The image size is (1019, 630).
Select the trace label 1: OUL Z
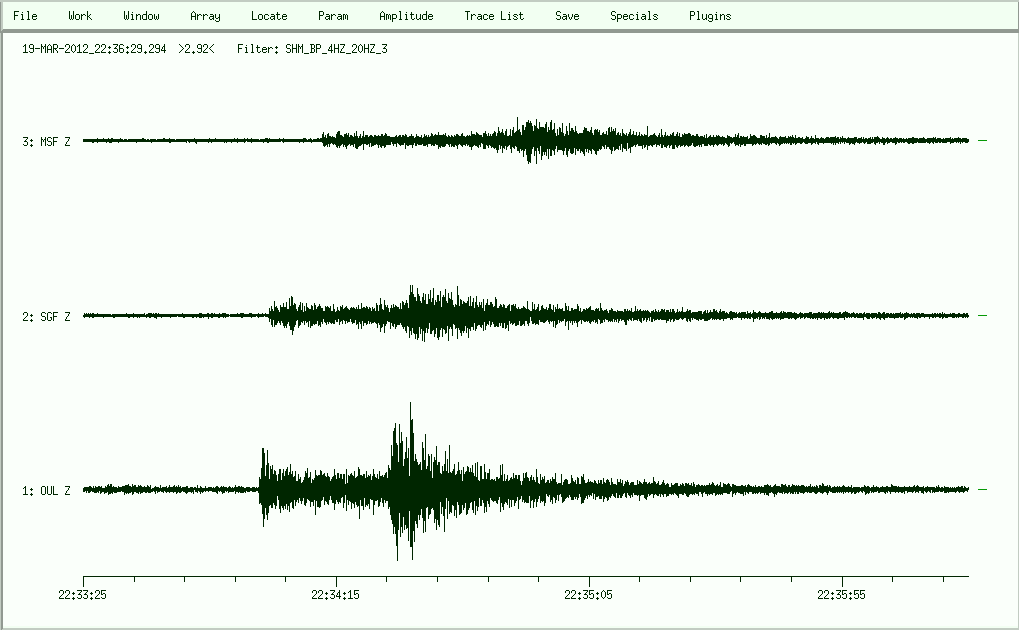[x=46, y=491]
